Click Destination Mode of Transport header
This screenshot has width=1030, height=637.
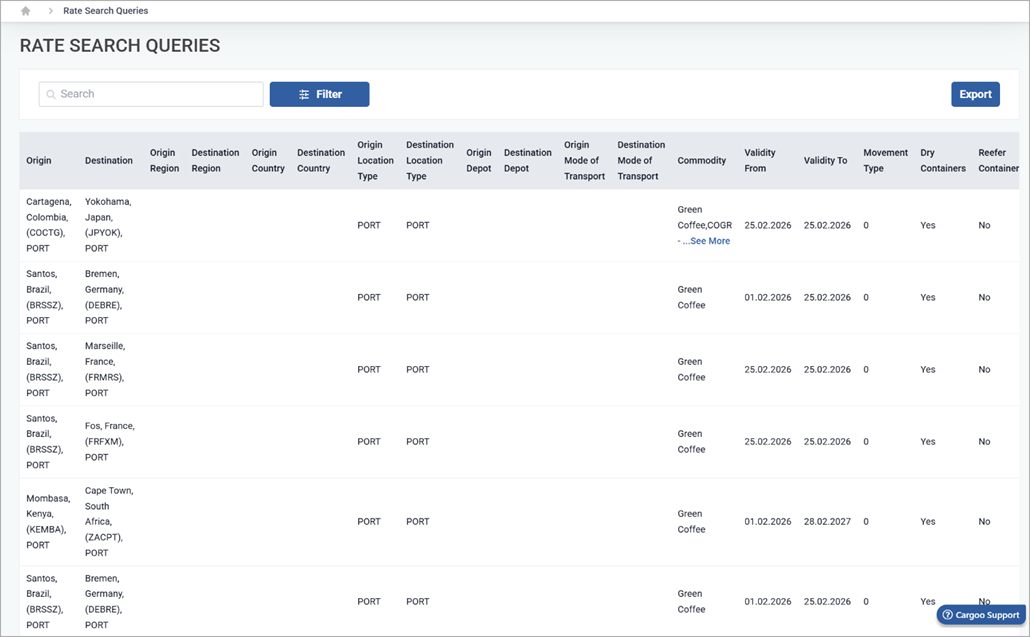pyautogui.click(x=641, y=160)
